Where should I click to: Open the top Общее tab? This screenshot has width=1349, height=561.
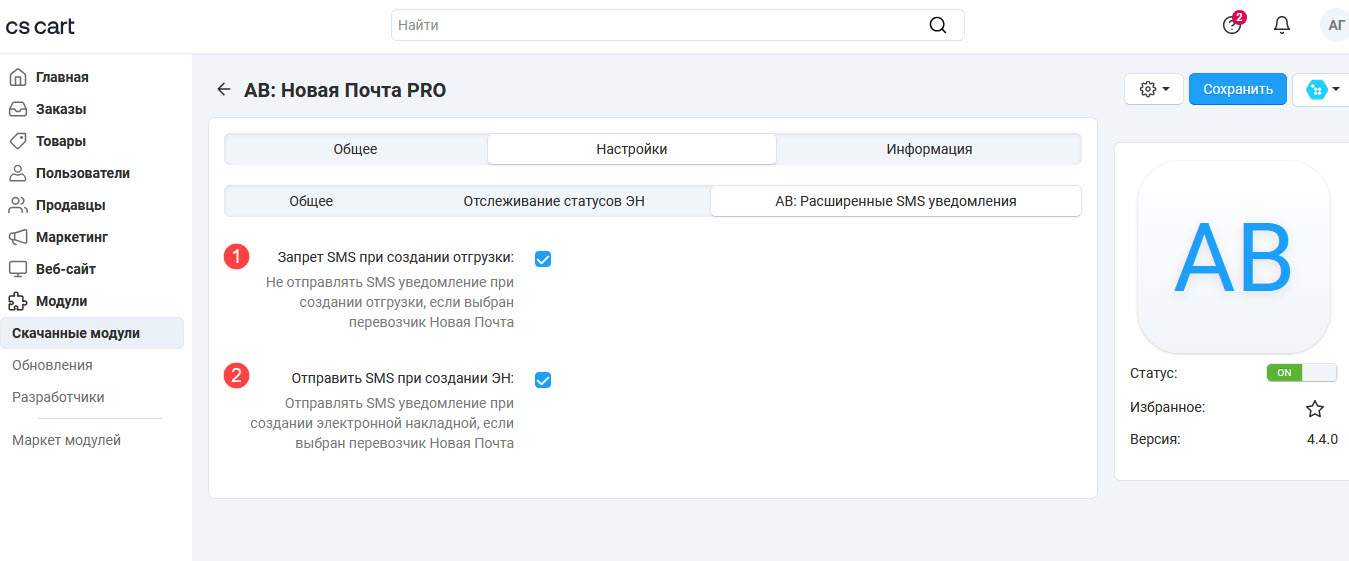[355, 149]
